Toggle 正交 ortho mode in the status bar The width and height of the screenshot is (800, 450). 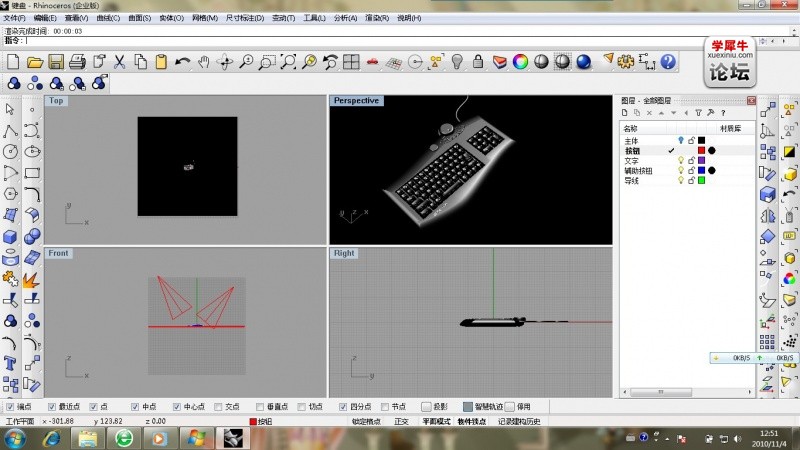402,421
